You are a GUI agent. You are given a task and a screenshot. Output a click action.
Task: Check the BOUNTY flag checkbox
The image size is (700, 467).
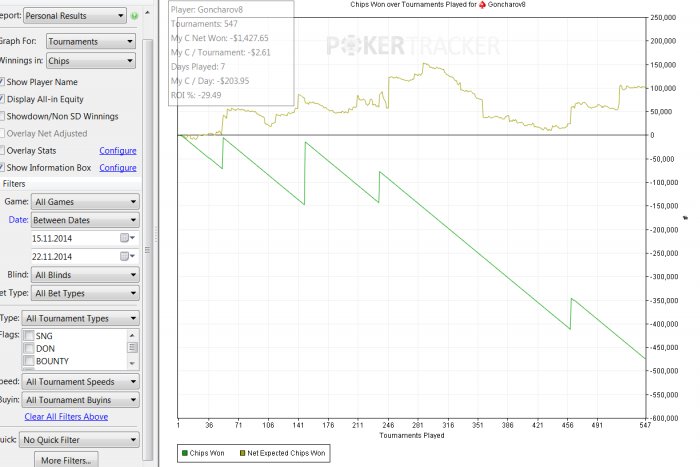(29, 361)
